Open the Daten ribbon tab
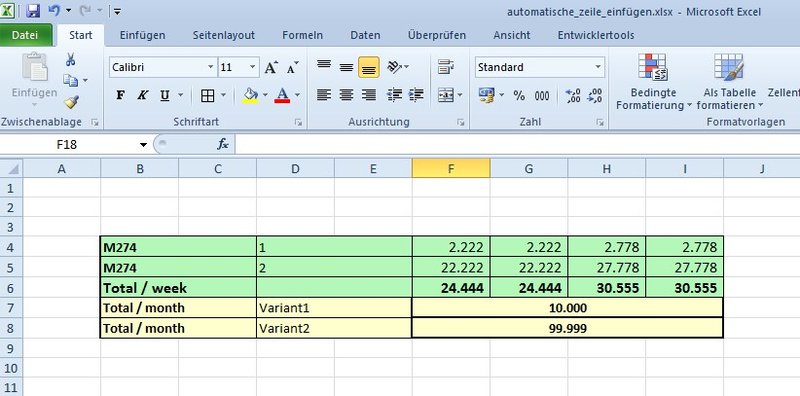The height and width of the screenshot is (396, 800). click(365, 35)
